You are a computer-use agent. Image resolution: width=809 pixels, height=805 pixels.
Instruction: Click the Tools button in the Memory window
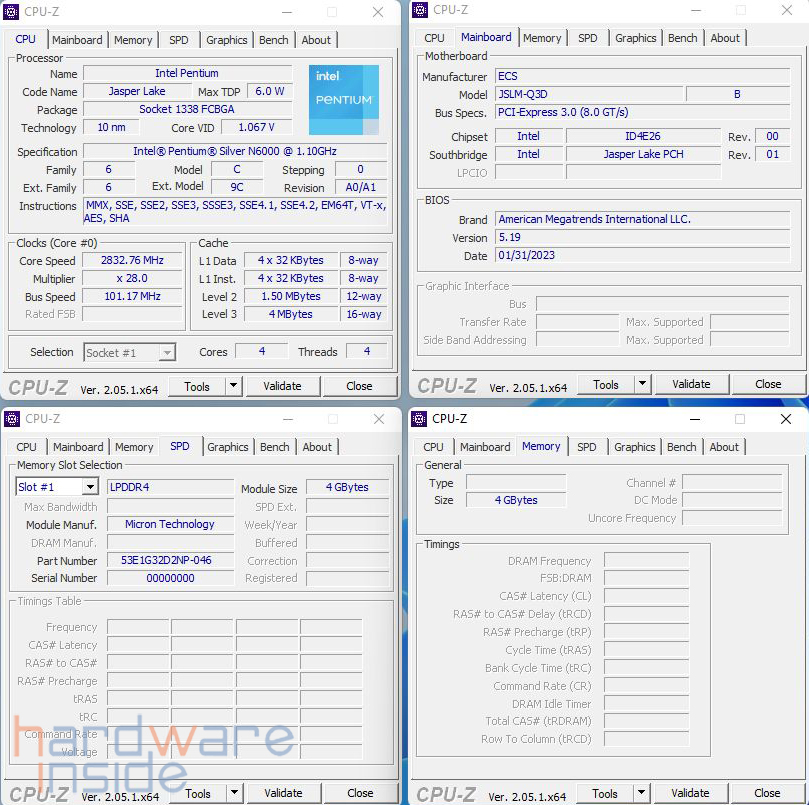(x=604, y=793)
